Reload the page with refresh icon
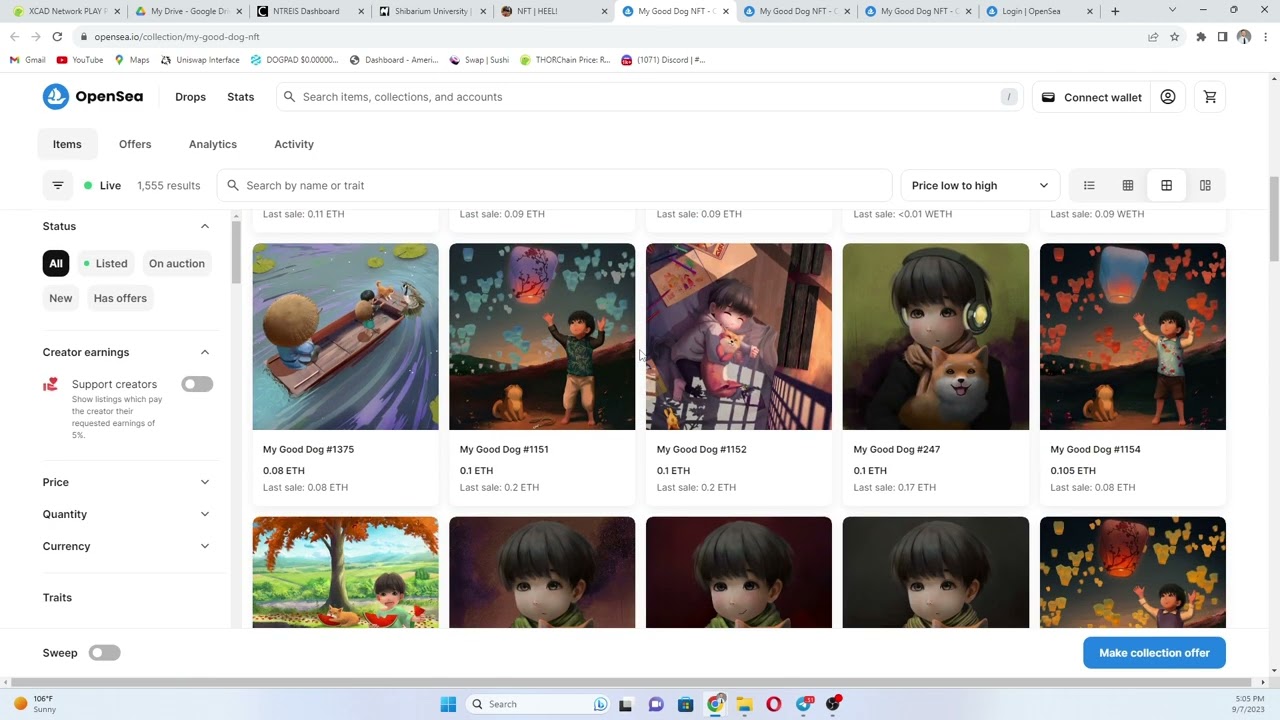 click(57, 36)
